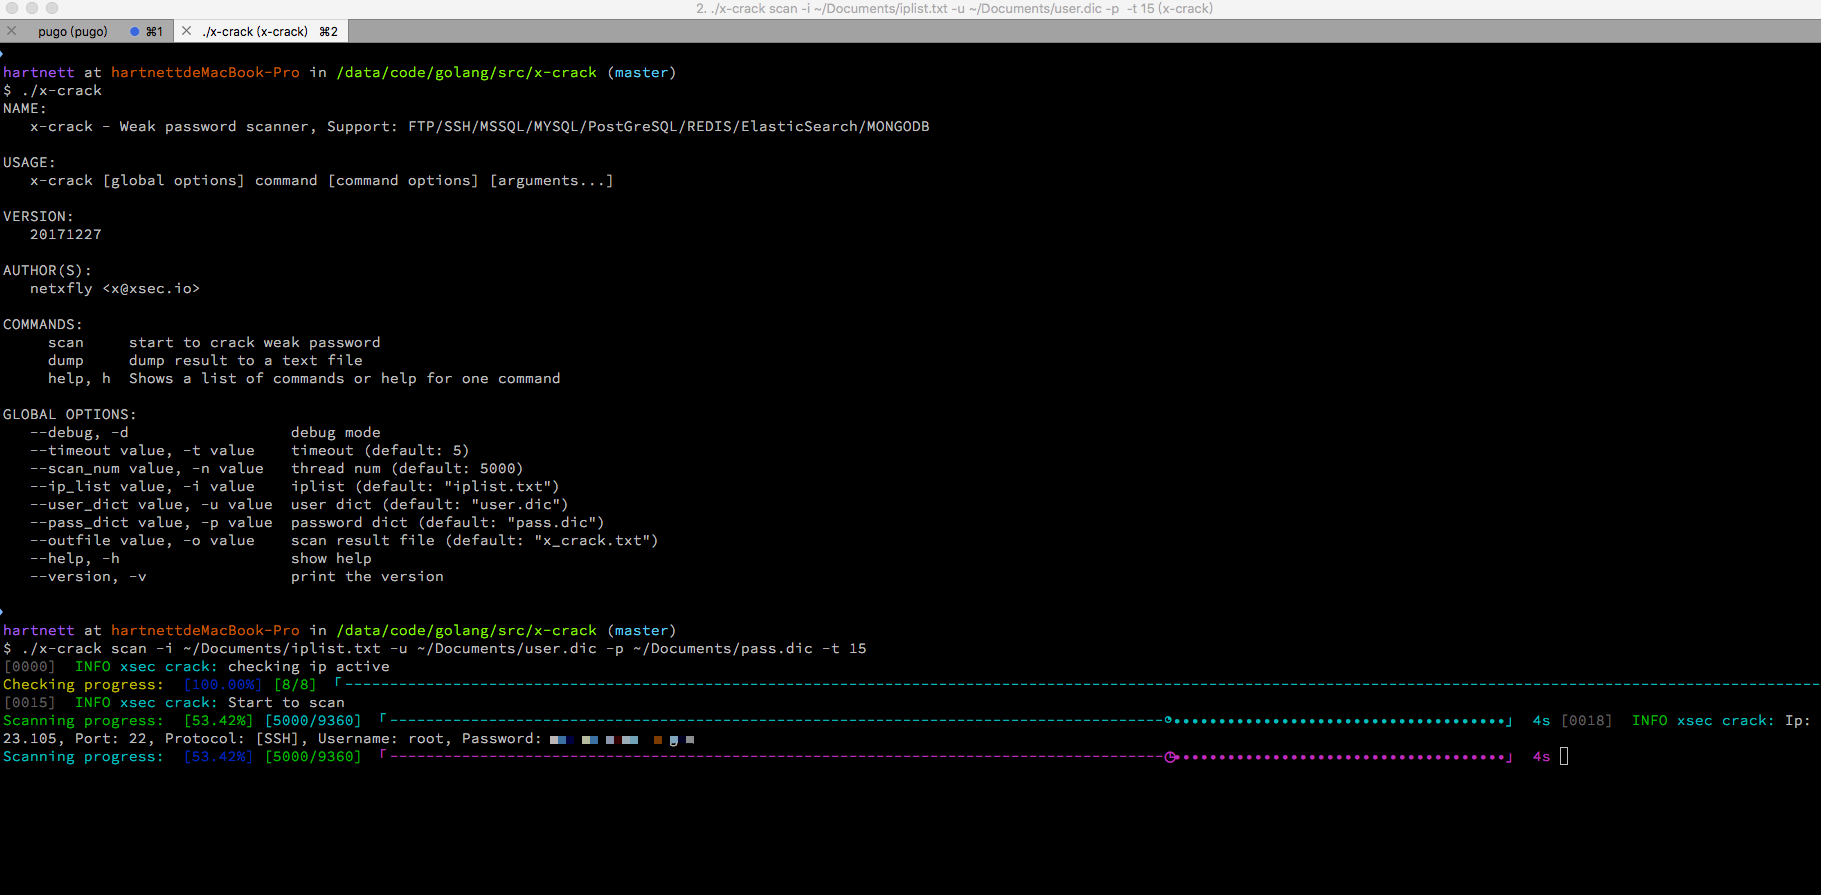Click the '[8/8]' checking count
Image resolution: width=1821 pixels, height=895 pixels.
click(x=294, y=684)
